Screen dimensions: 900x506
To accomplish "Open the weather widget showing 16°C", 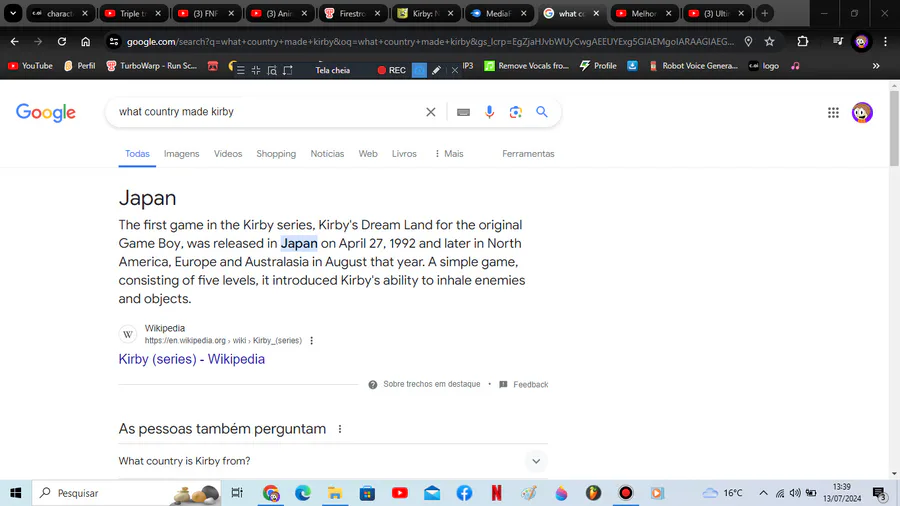I will [x=722, y=493].
